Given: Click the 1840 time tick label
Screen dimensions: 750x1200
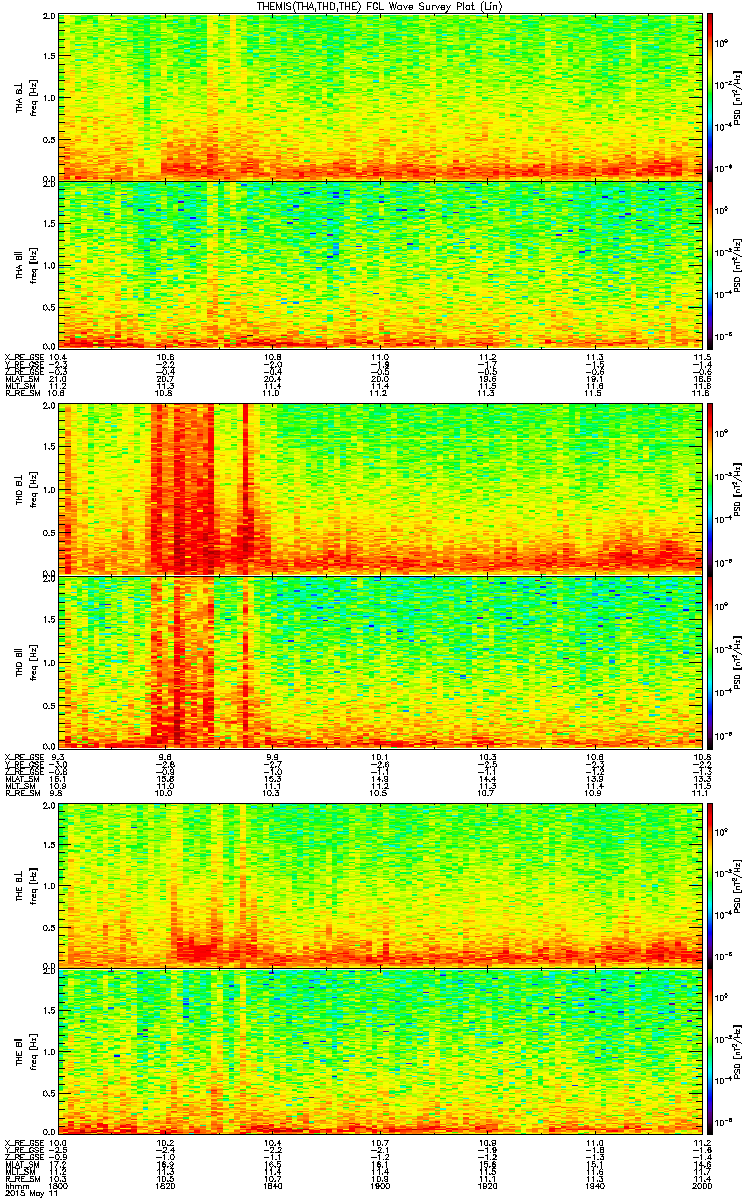Looking at the screenshot, I should click(x=272, y=1186).
